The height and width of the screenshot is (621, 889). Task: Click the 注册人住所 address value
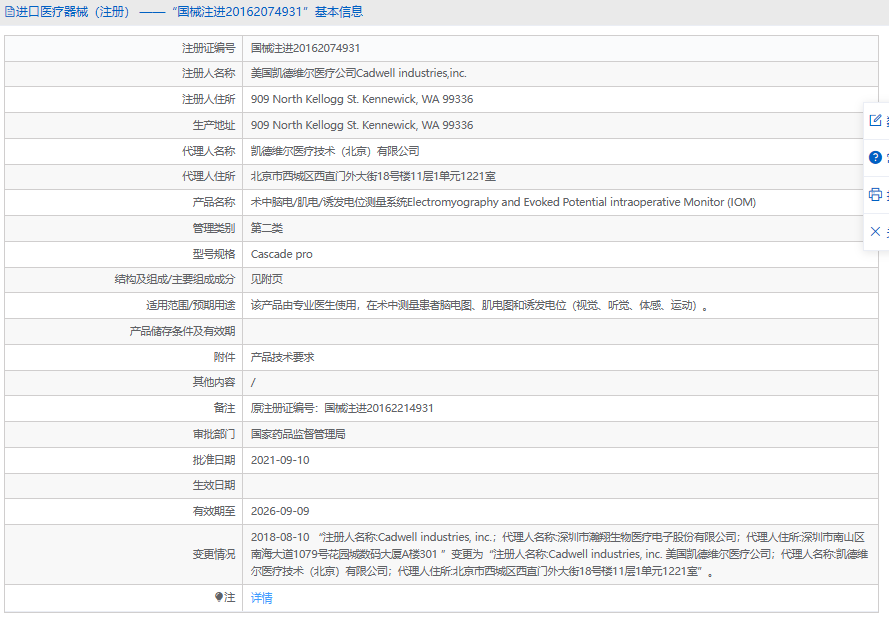click(x=362, y=99)
